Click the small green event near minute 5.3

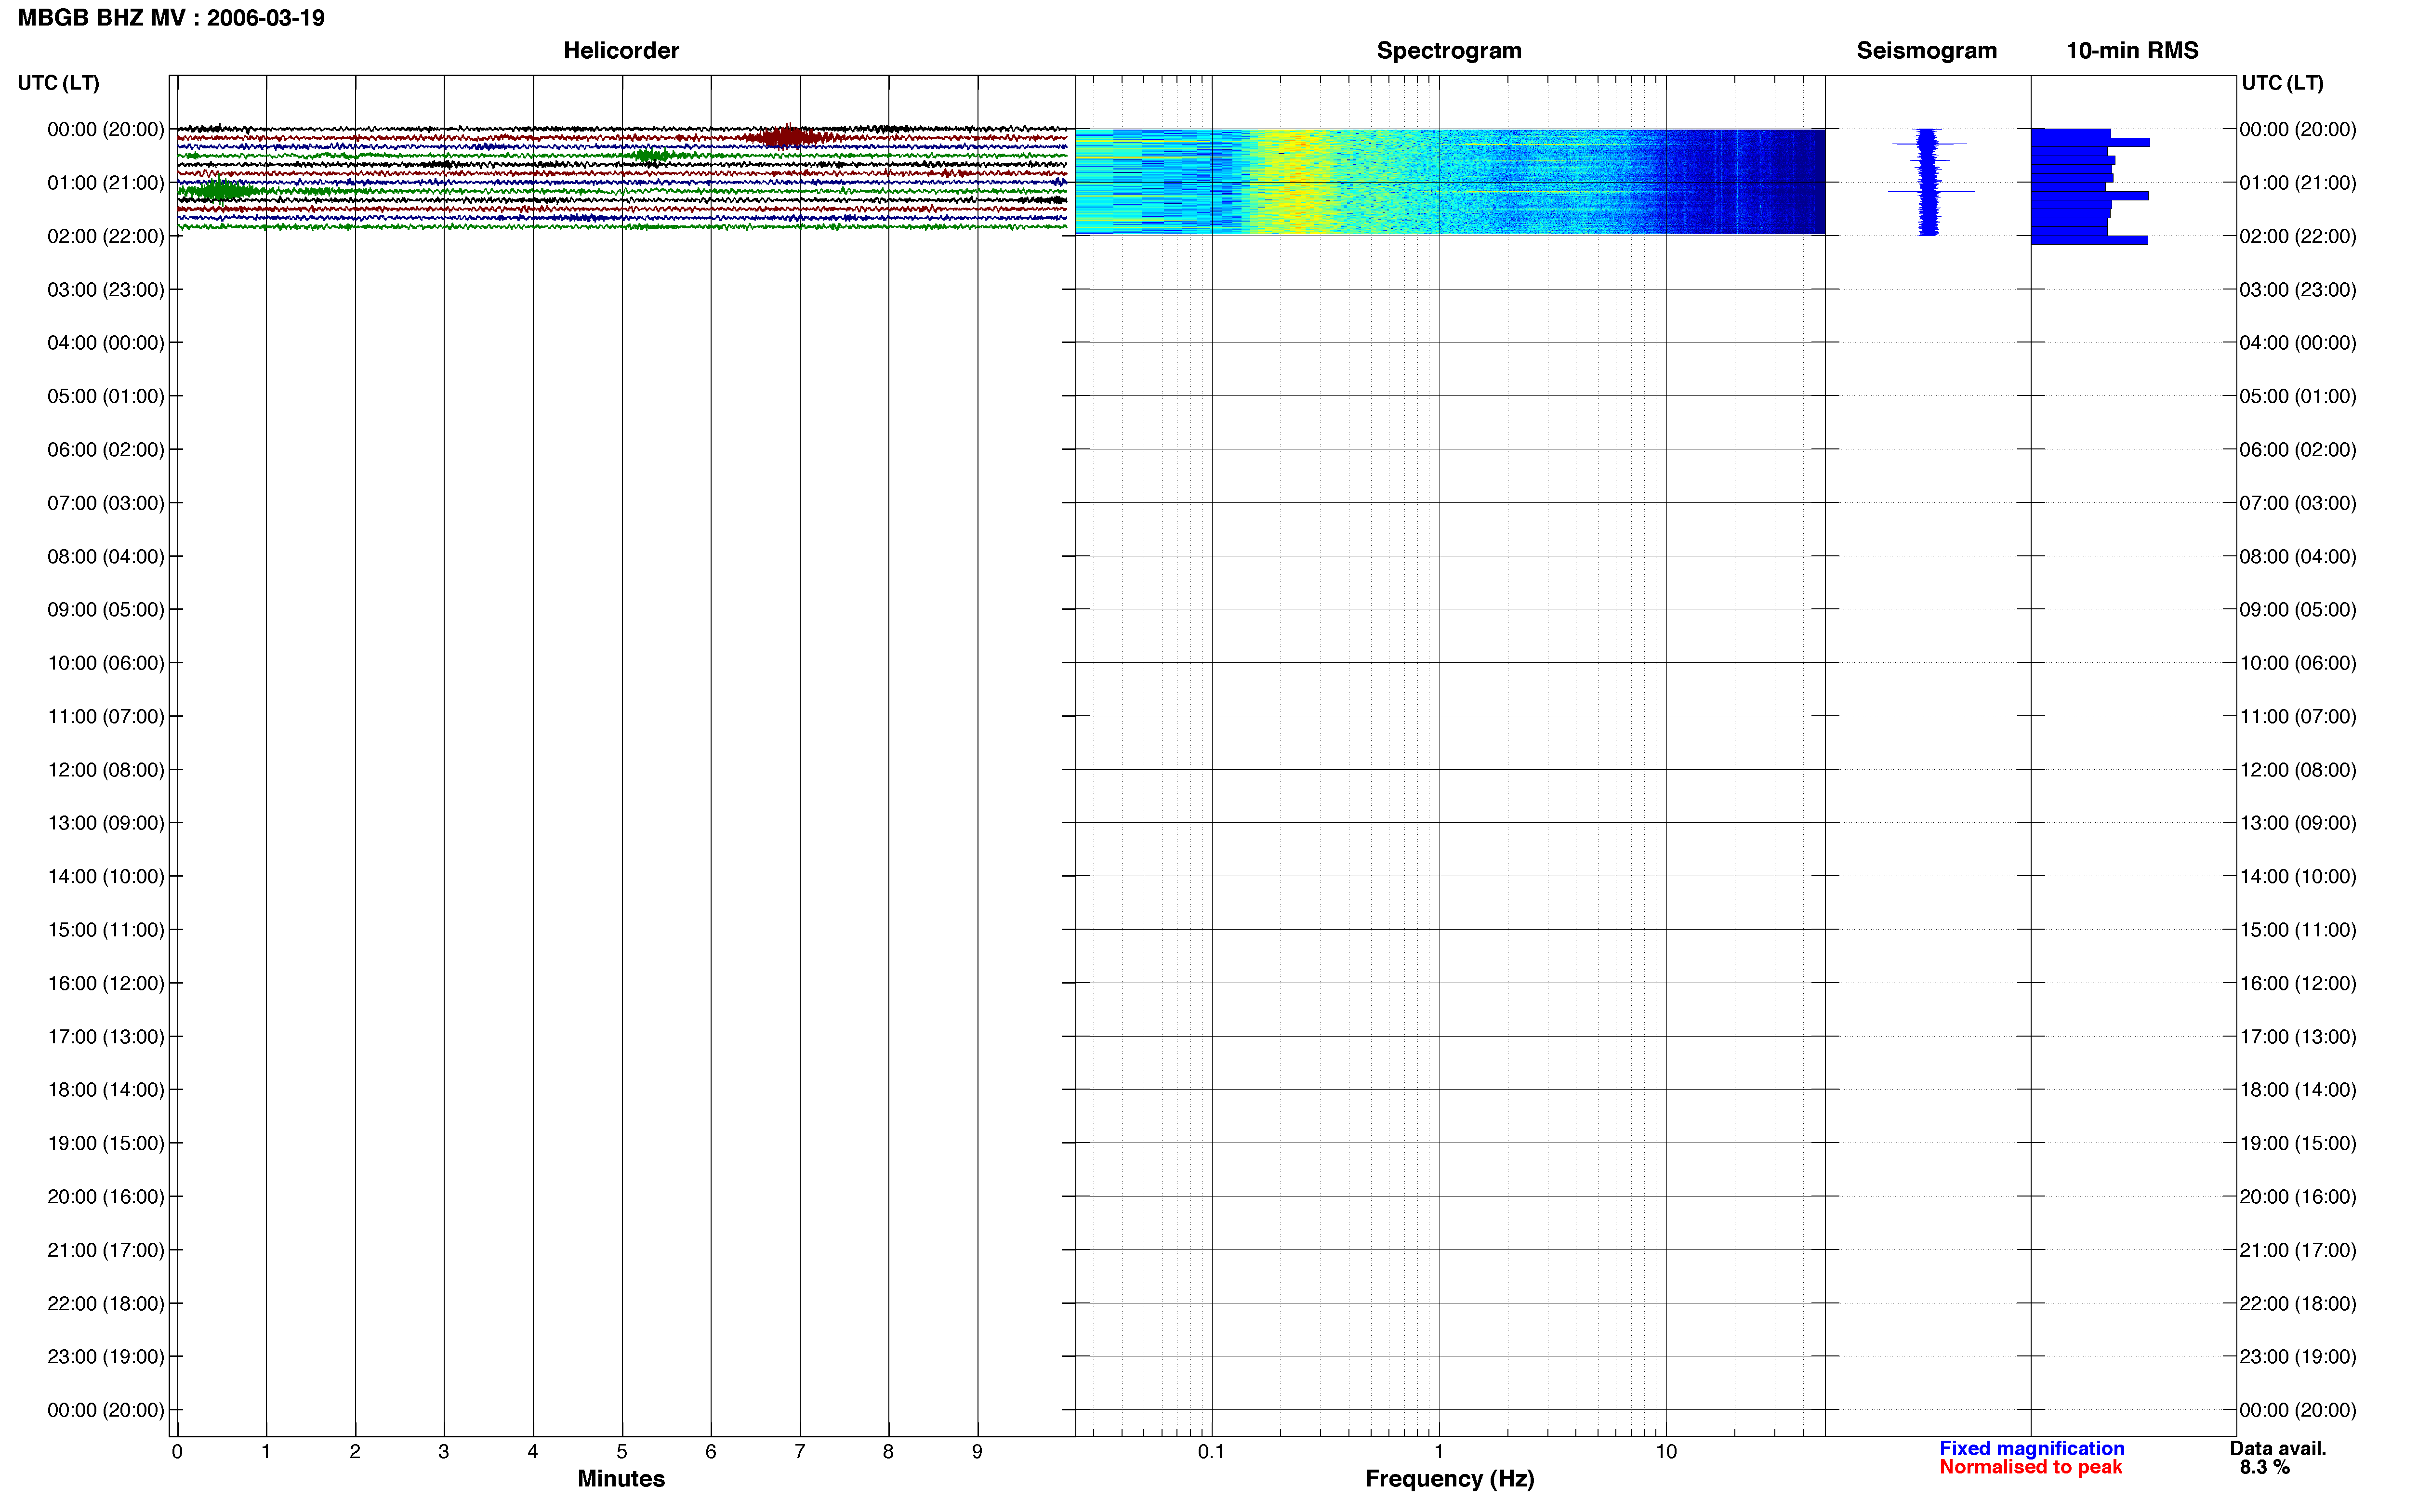(652, 155)
